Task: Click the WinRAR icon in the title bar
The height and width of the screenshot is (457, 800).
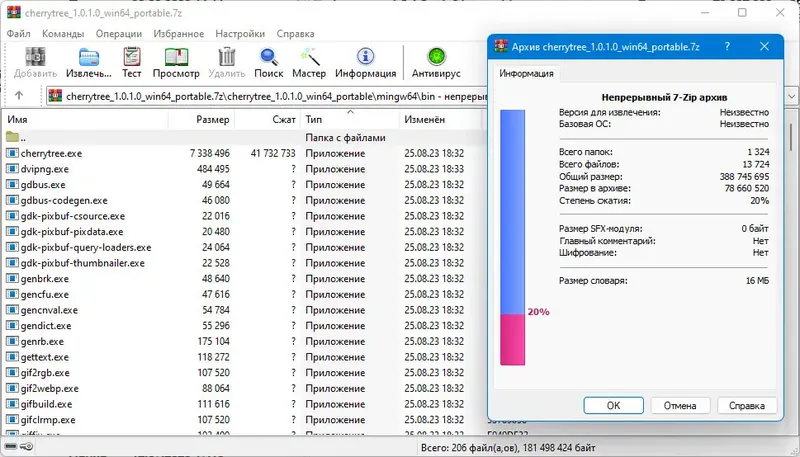Action: coord(14,12)
